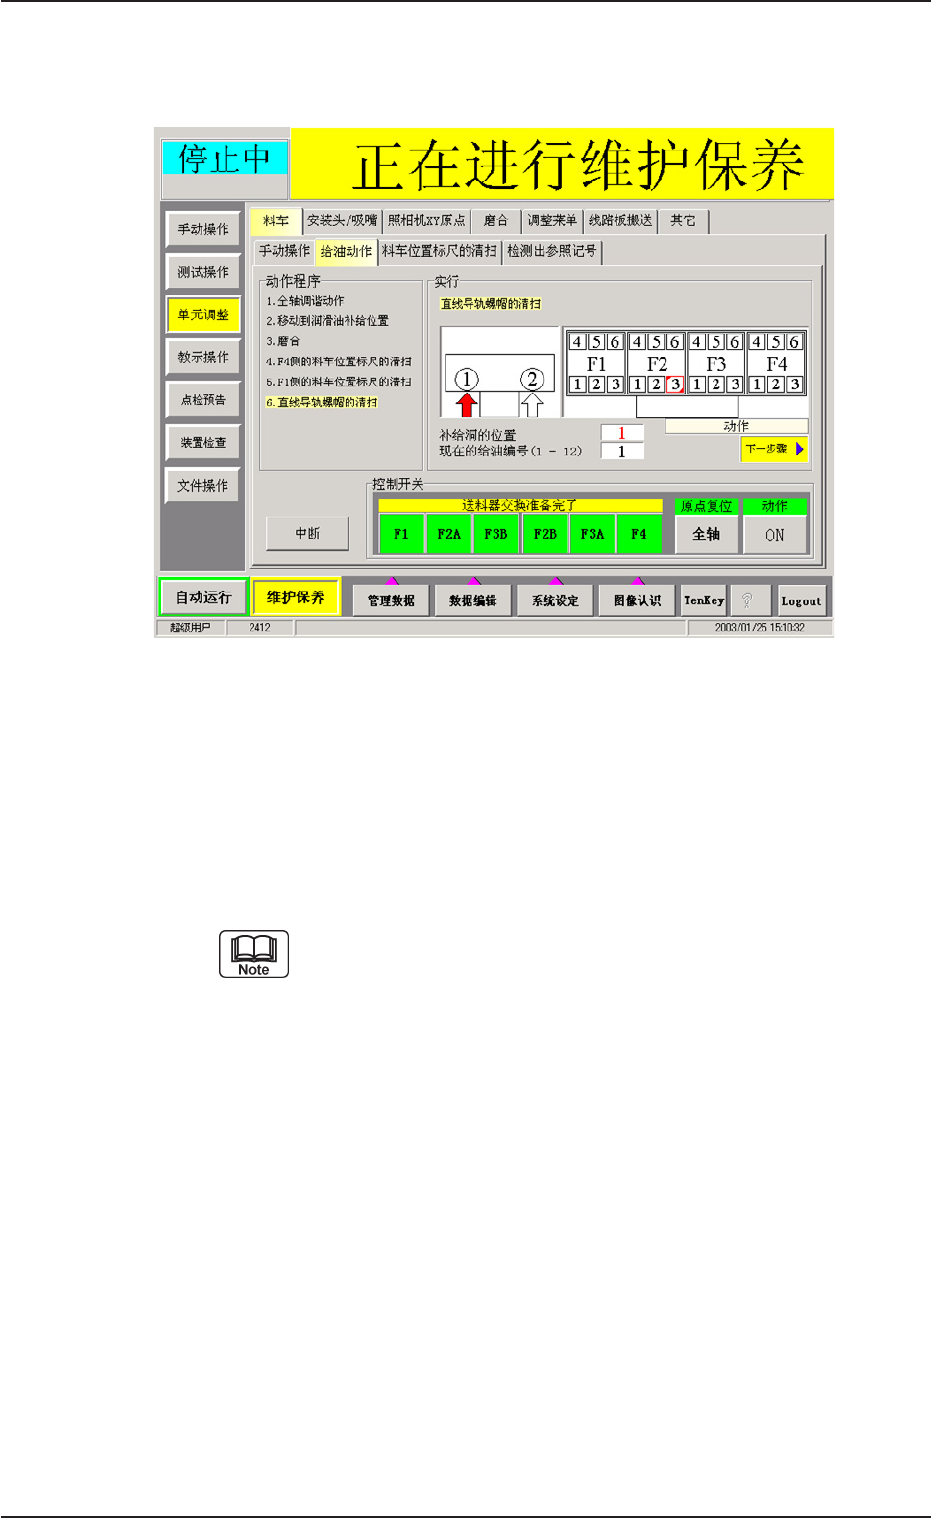Screen dimensions: 931x1518
Task: Toggle the green F3B feeder button
Action: click(x=496, y=534)
